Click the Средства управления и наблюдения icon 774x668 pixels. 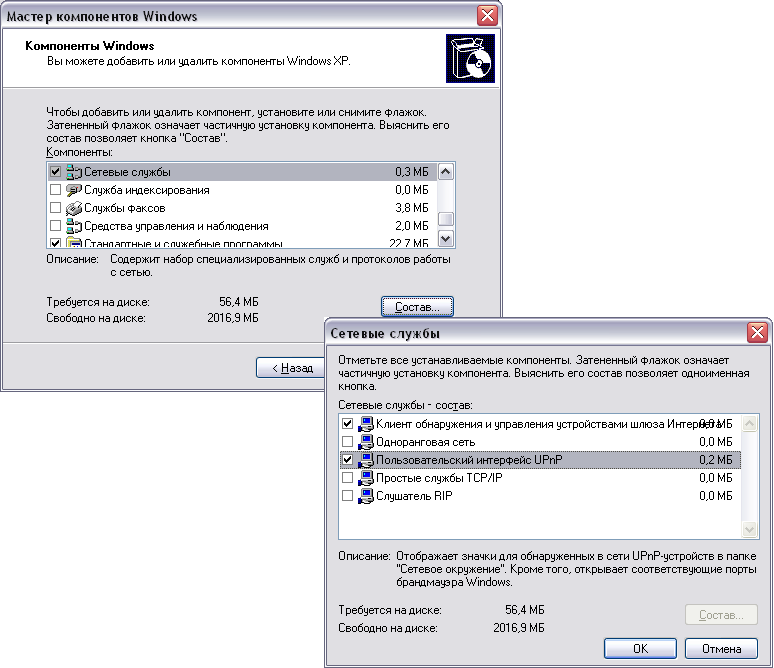click(x=74, y=226)
